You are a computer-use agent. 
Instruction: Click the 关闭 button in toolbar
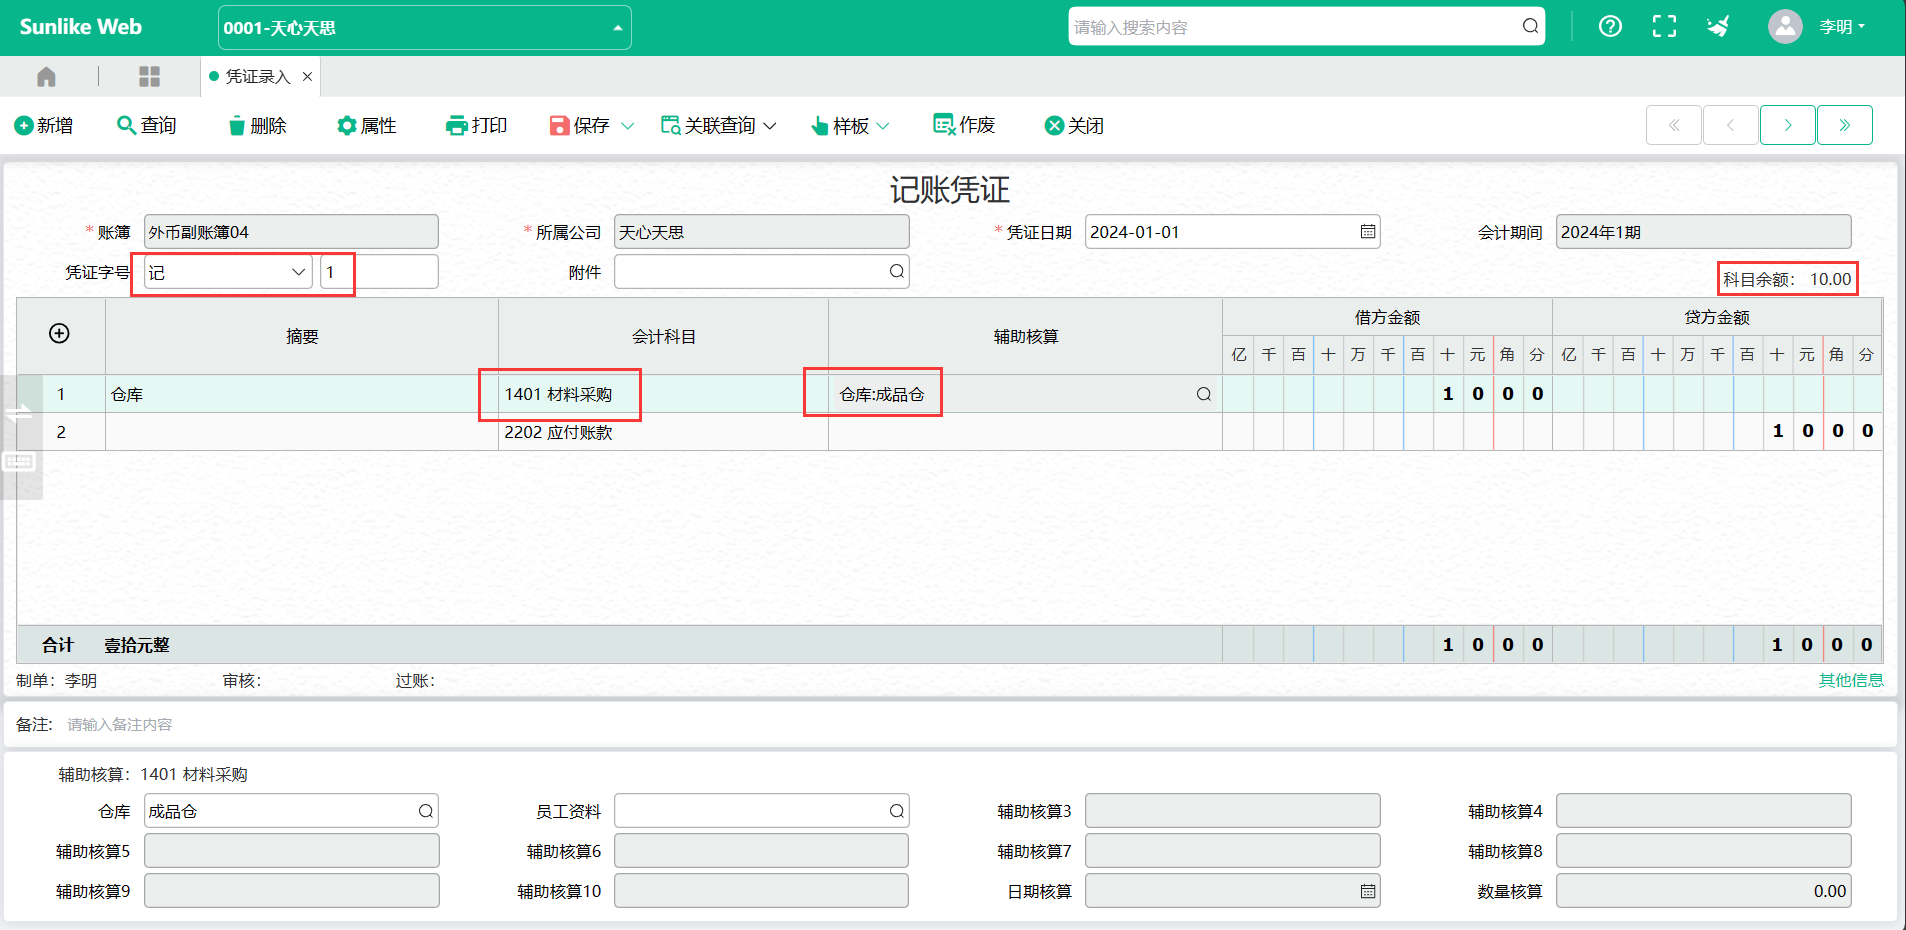[1074, 126]
